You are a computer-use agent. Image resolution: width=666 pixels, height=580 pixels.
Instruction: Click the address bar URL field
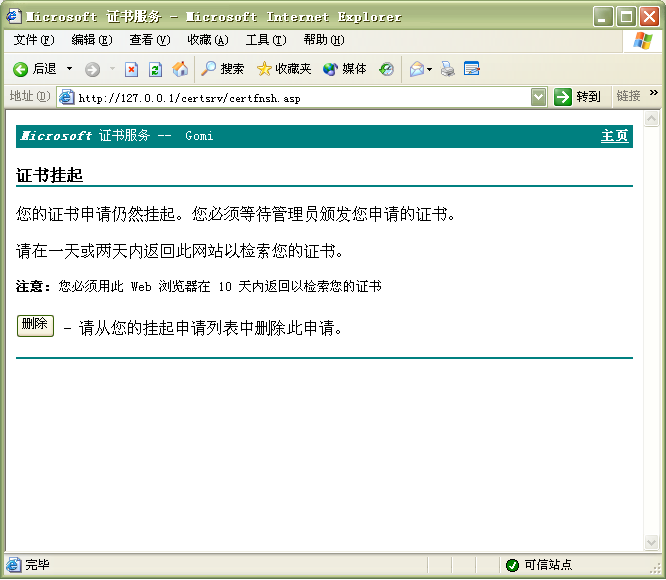tap(302, 98)
